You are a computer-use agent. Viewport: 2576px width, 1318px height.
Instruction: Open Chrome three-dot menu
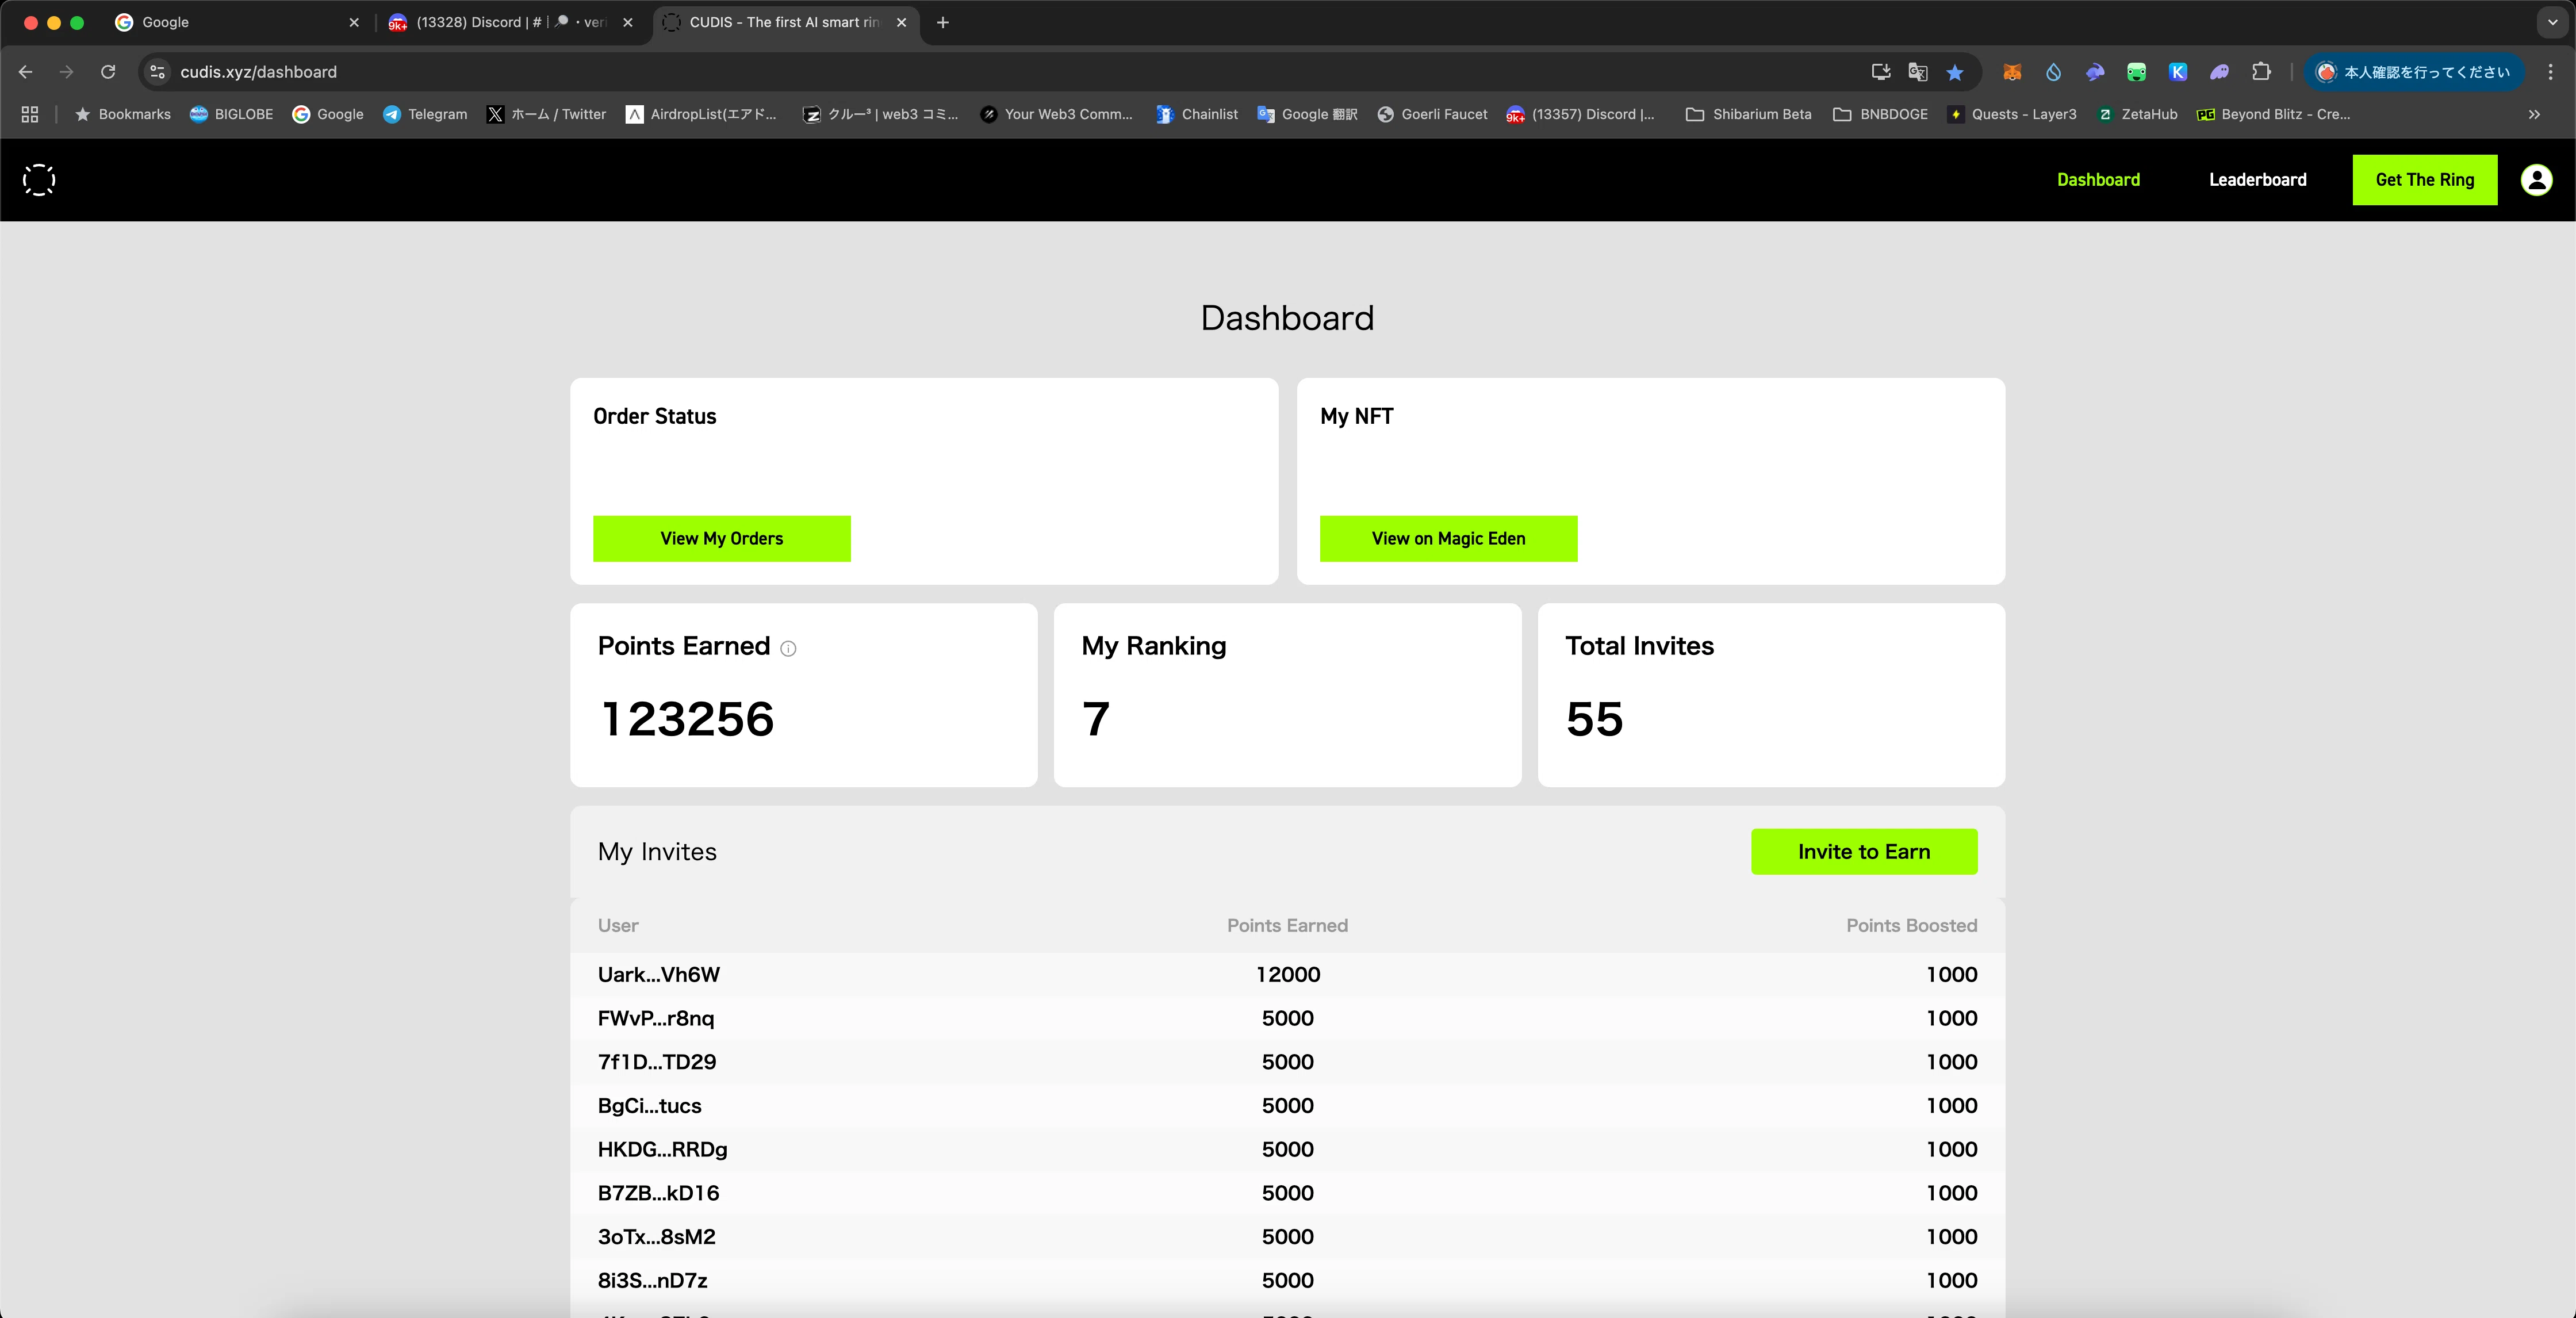pos(2550,72)
